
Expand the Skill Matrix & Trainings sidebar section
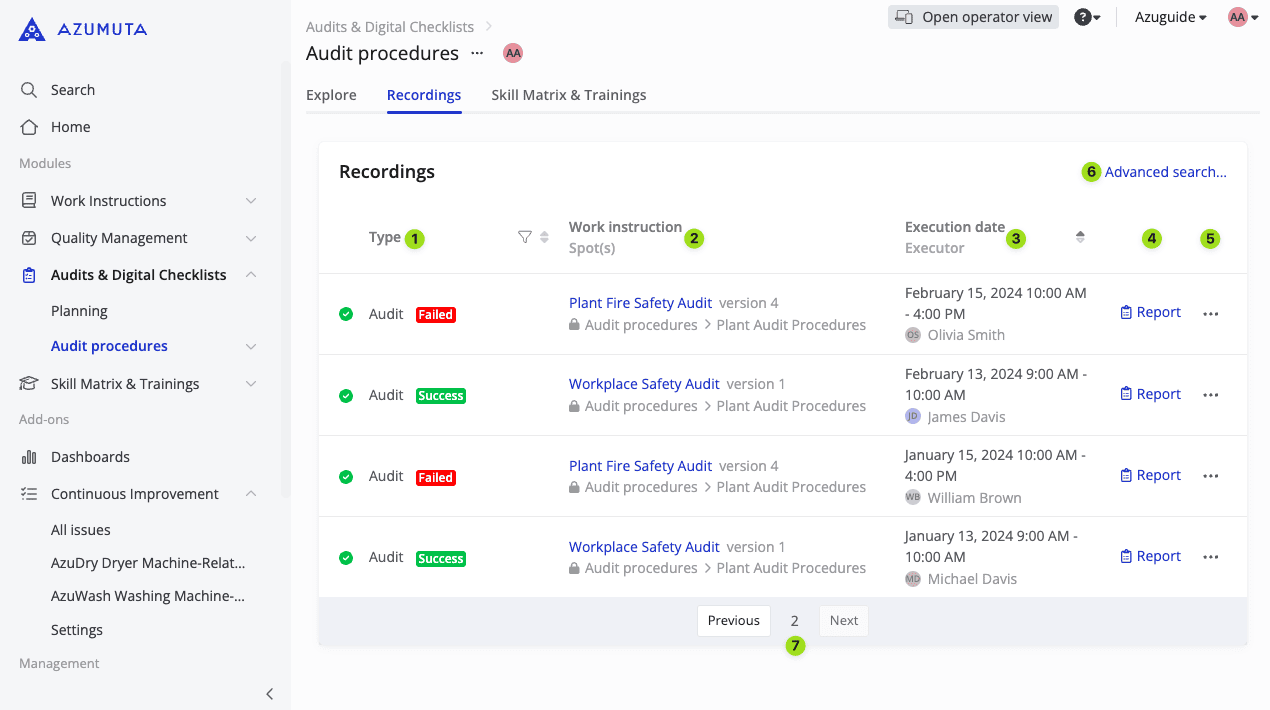coord(250,383)
